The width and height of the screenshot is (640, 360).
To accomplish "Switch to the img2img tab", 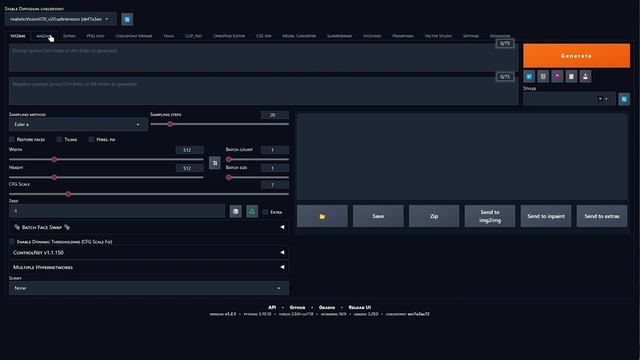I will 44,36.
